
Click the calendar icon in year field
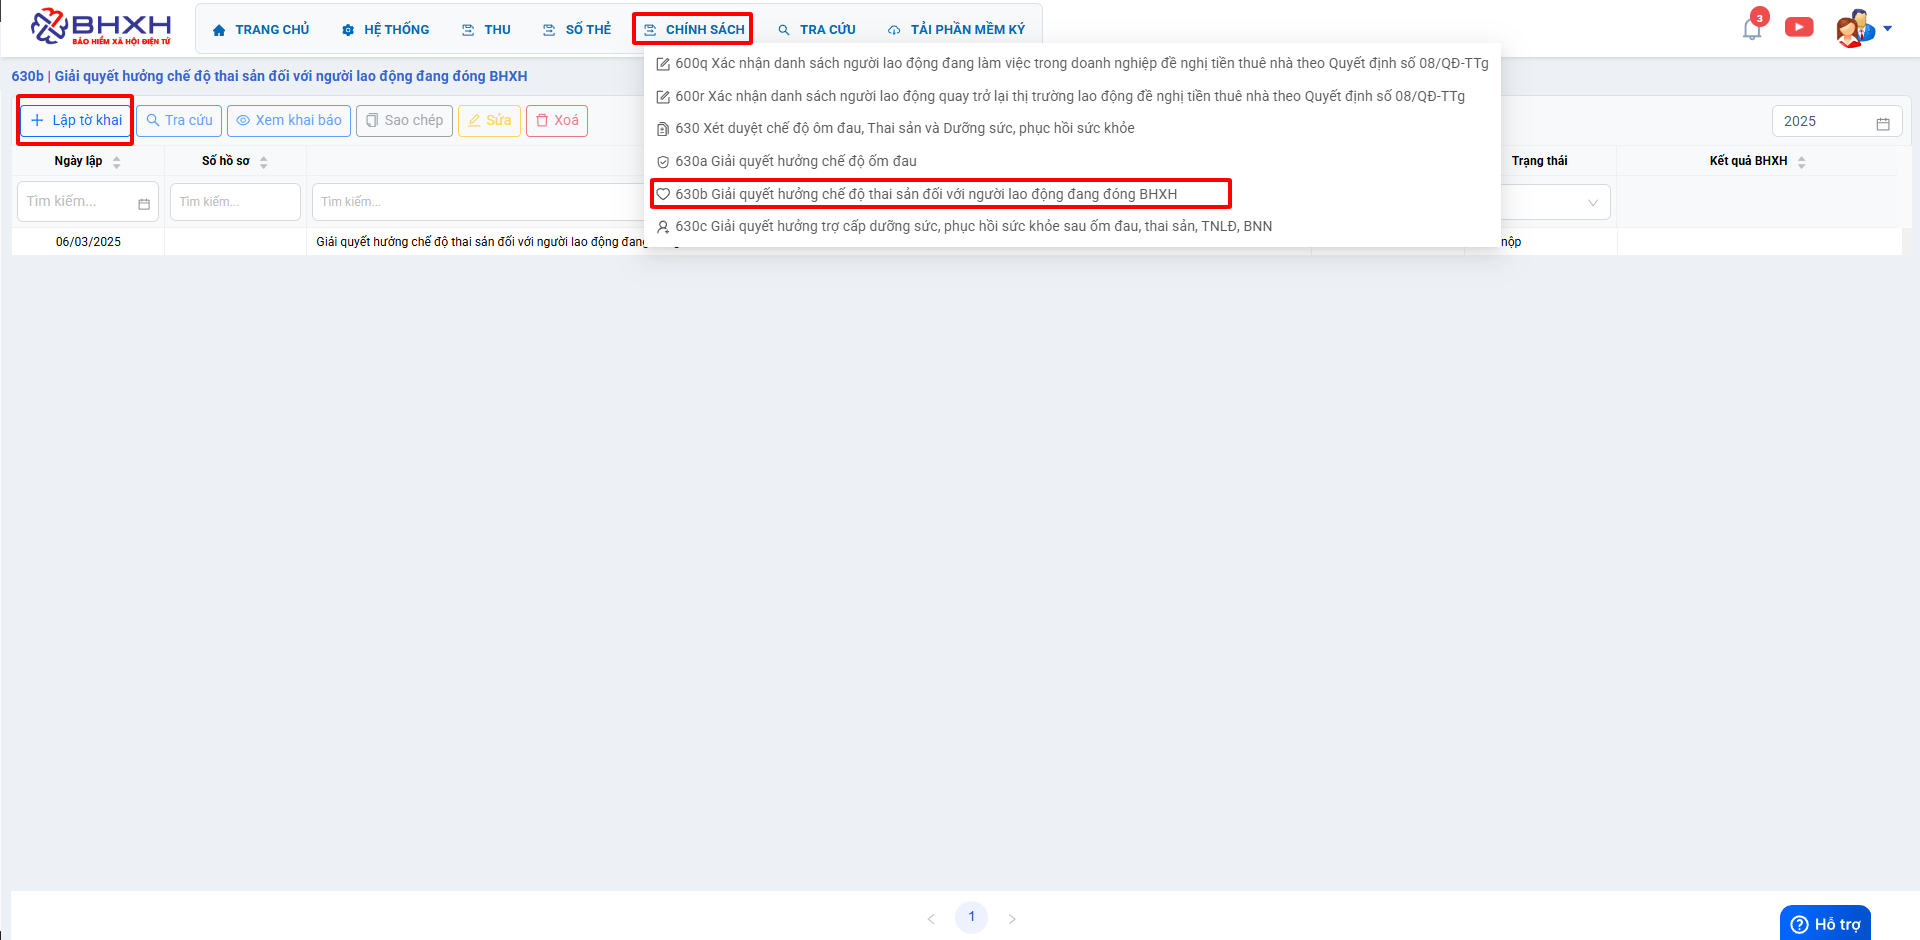pyautogui.click(x=1883, y=122)
